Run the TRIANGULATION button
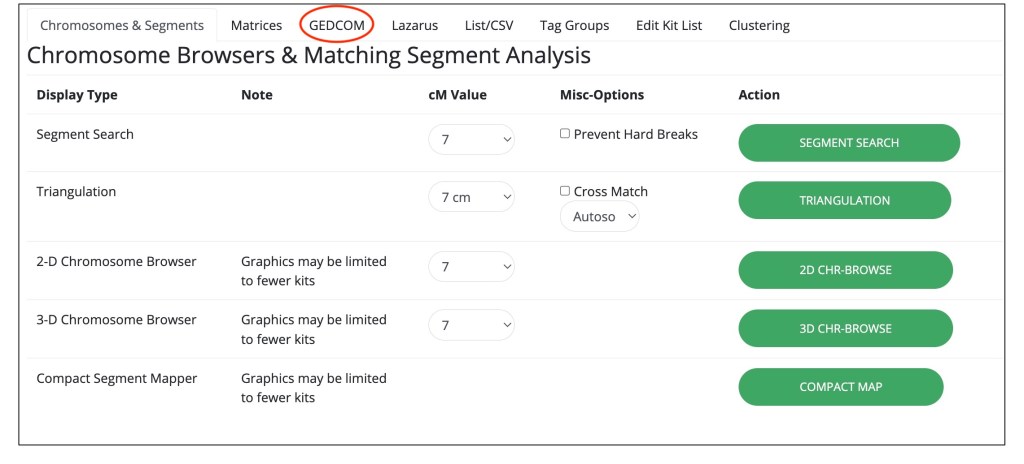Image resolution: width=1024 pixels, height=464 pixels. coord(844,200)
